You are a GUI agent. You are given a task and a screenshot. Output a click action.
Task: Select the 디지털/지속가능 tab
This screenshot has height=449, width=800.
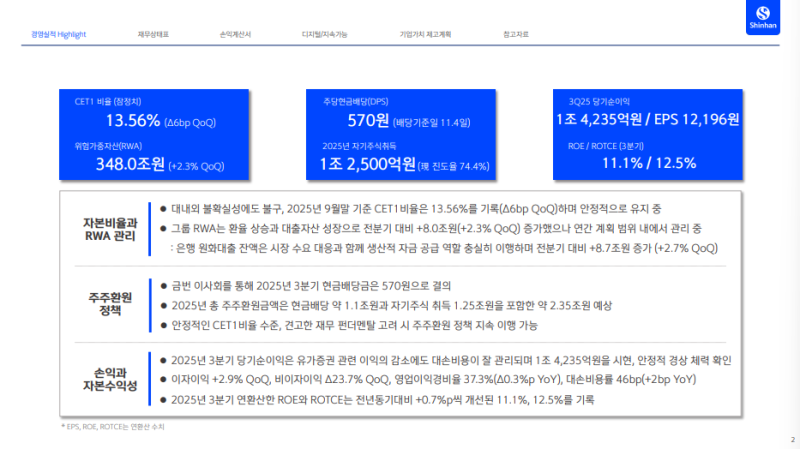(x=324, y=34)
